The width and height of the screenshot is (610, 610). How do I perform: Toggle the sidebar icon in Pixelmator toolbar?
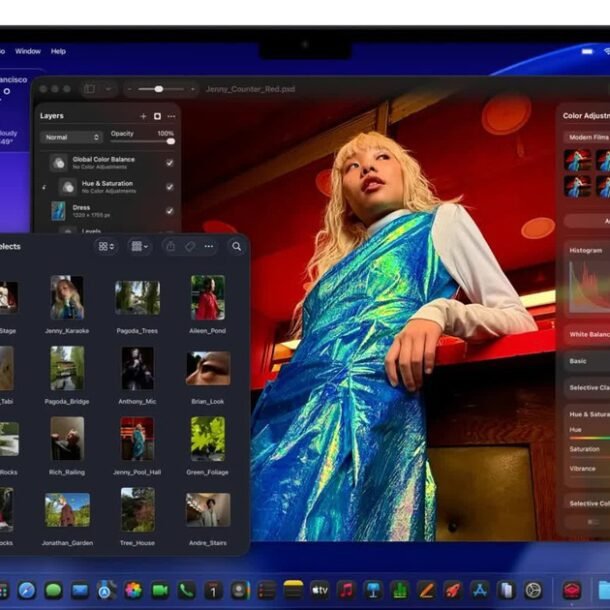[89, 89]
